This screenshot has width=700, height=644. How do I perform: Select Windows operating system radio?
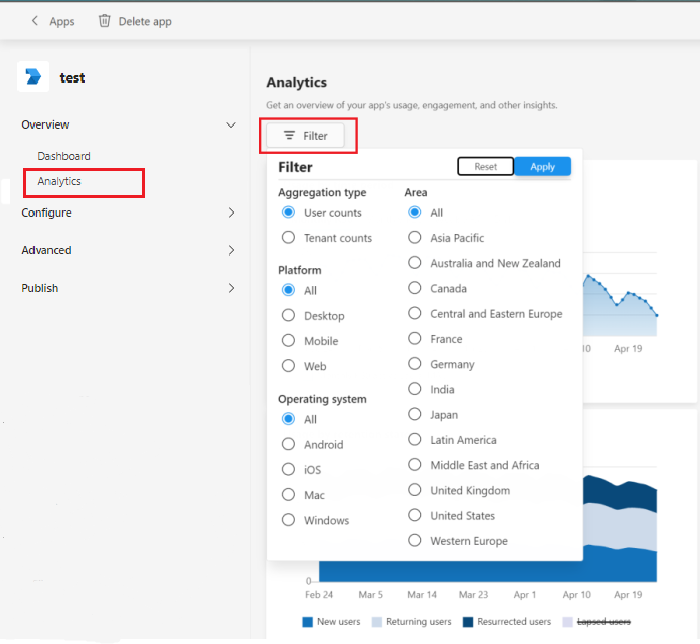(x=288, y=520)
